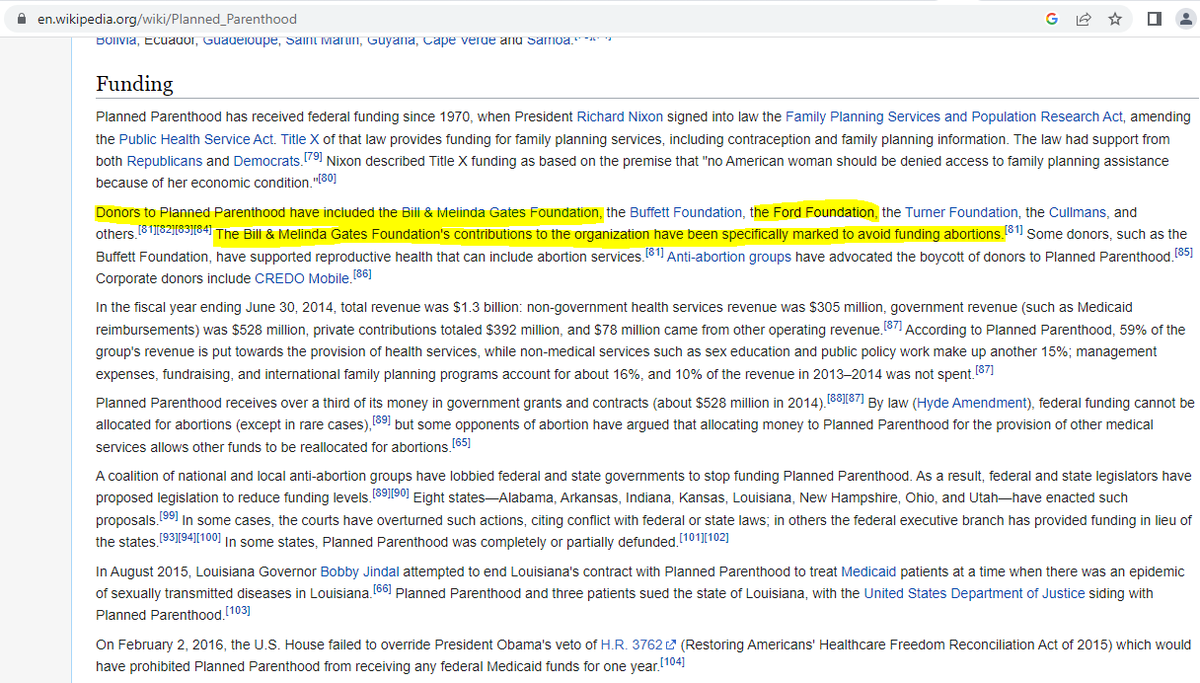Open the Bobby Jindal link

click(358, 572)
